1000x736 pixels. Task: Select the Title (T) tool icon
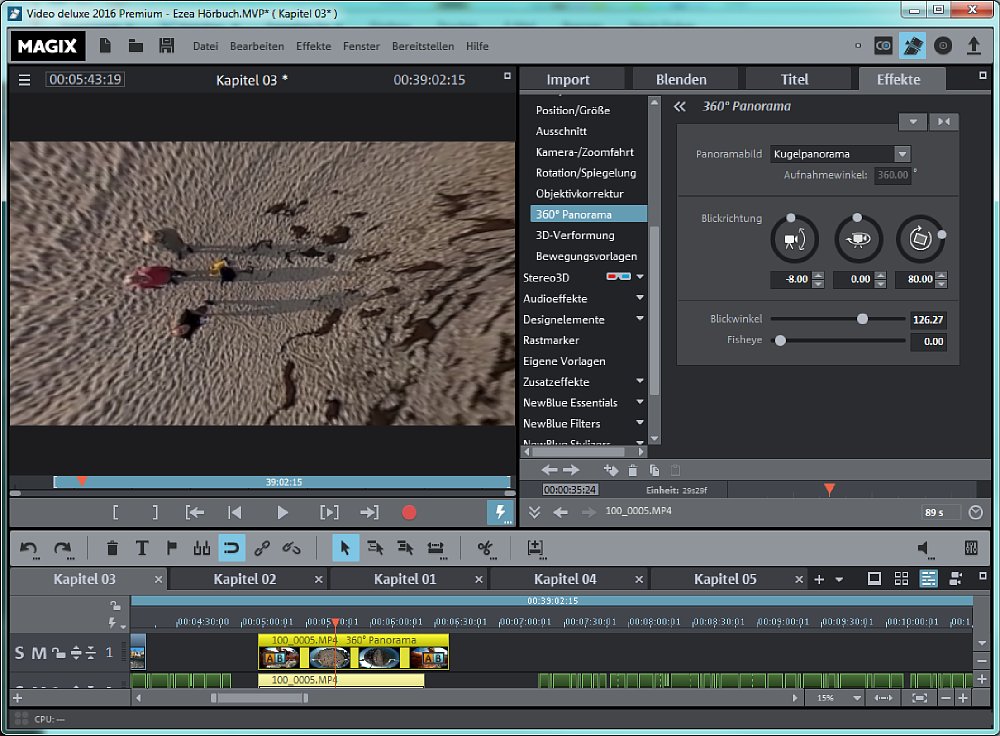142,548
